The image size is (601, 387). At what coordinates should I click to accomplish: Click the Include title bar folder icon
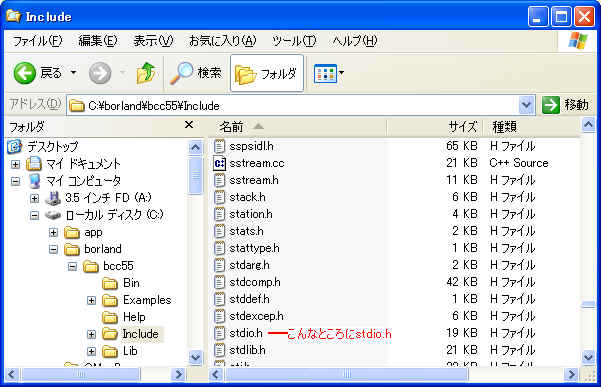[x=13, y=16]
